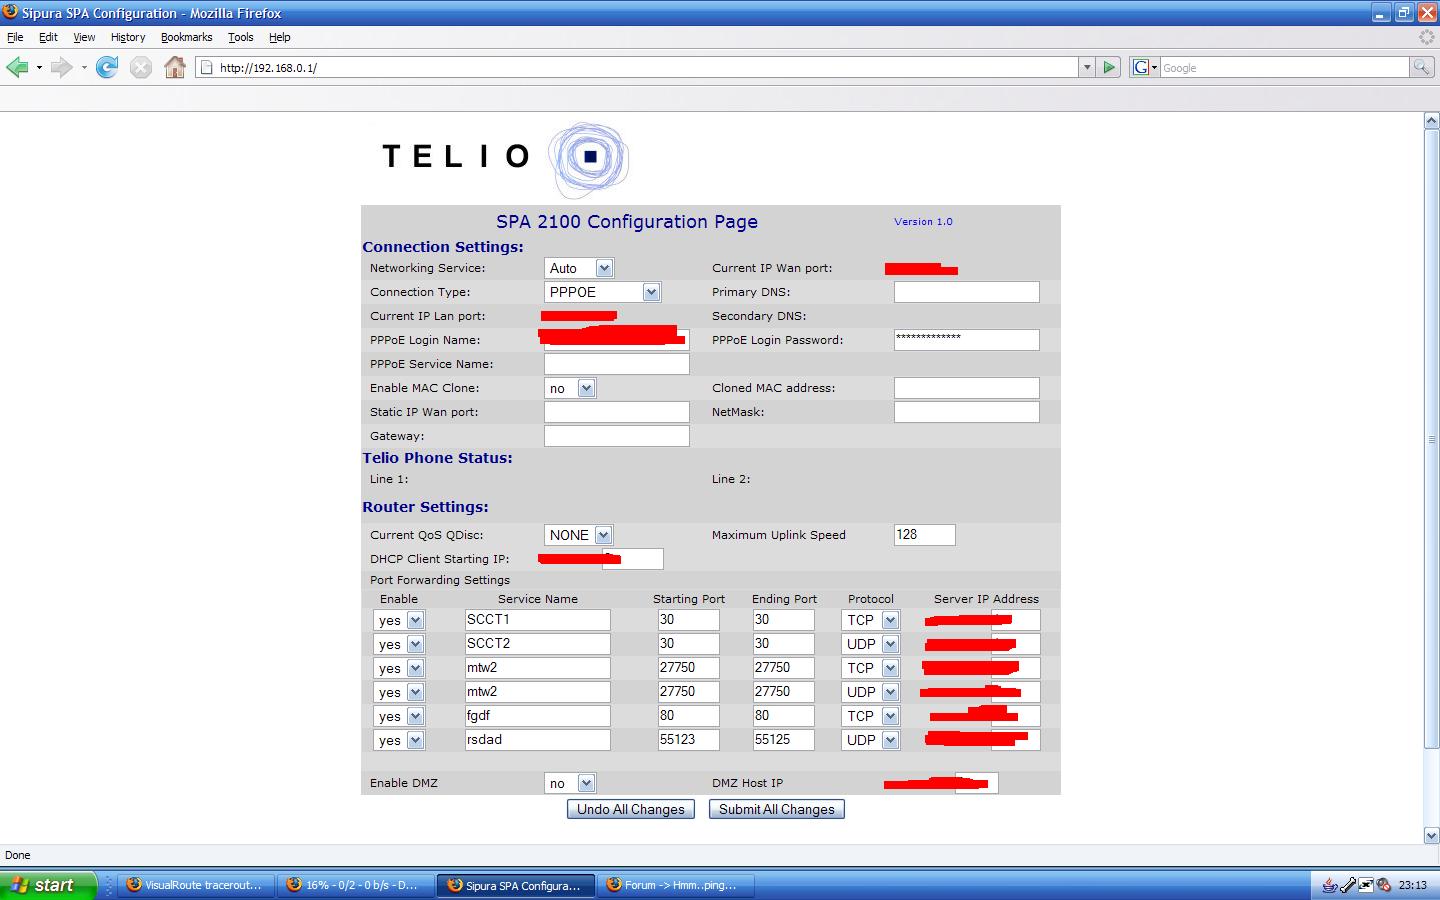The image size is (1440, 900).
Task: Open the View menu
Action: coord(84,37)
